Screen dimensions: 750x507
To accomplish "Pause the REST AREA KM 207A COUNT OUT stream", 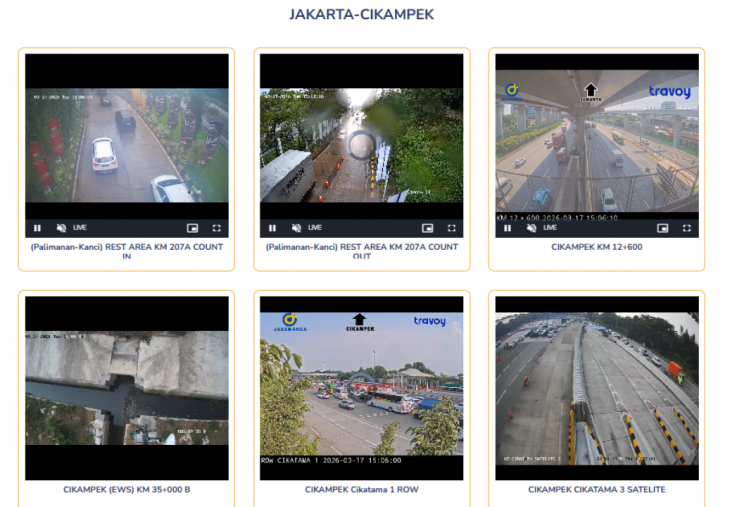I will pyautogui.click(x=272, y=228).
